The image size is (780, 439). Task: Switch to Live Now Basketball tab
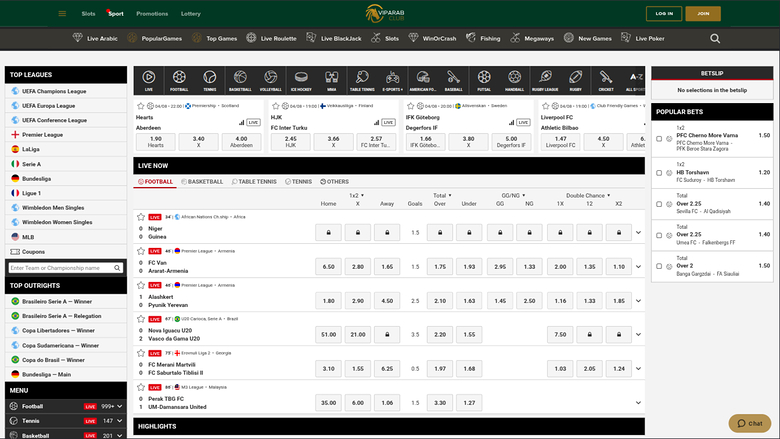tap(202, 182)
